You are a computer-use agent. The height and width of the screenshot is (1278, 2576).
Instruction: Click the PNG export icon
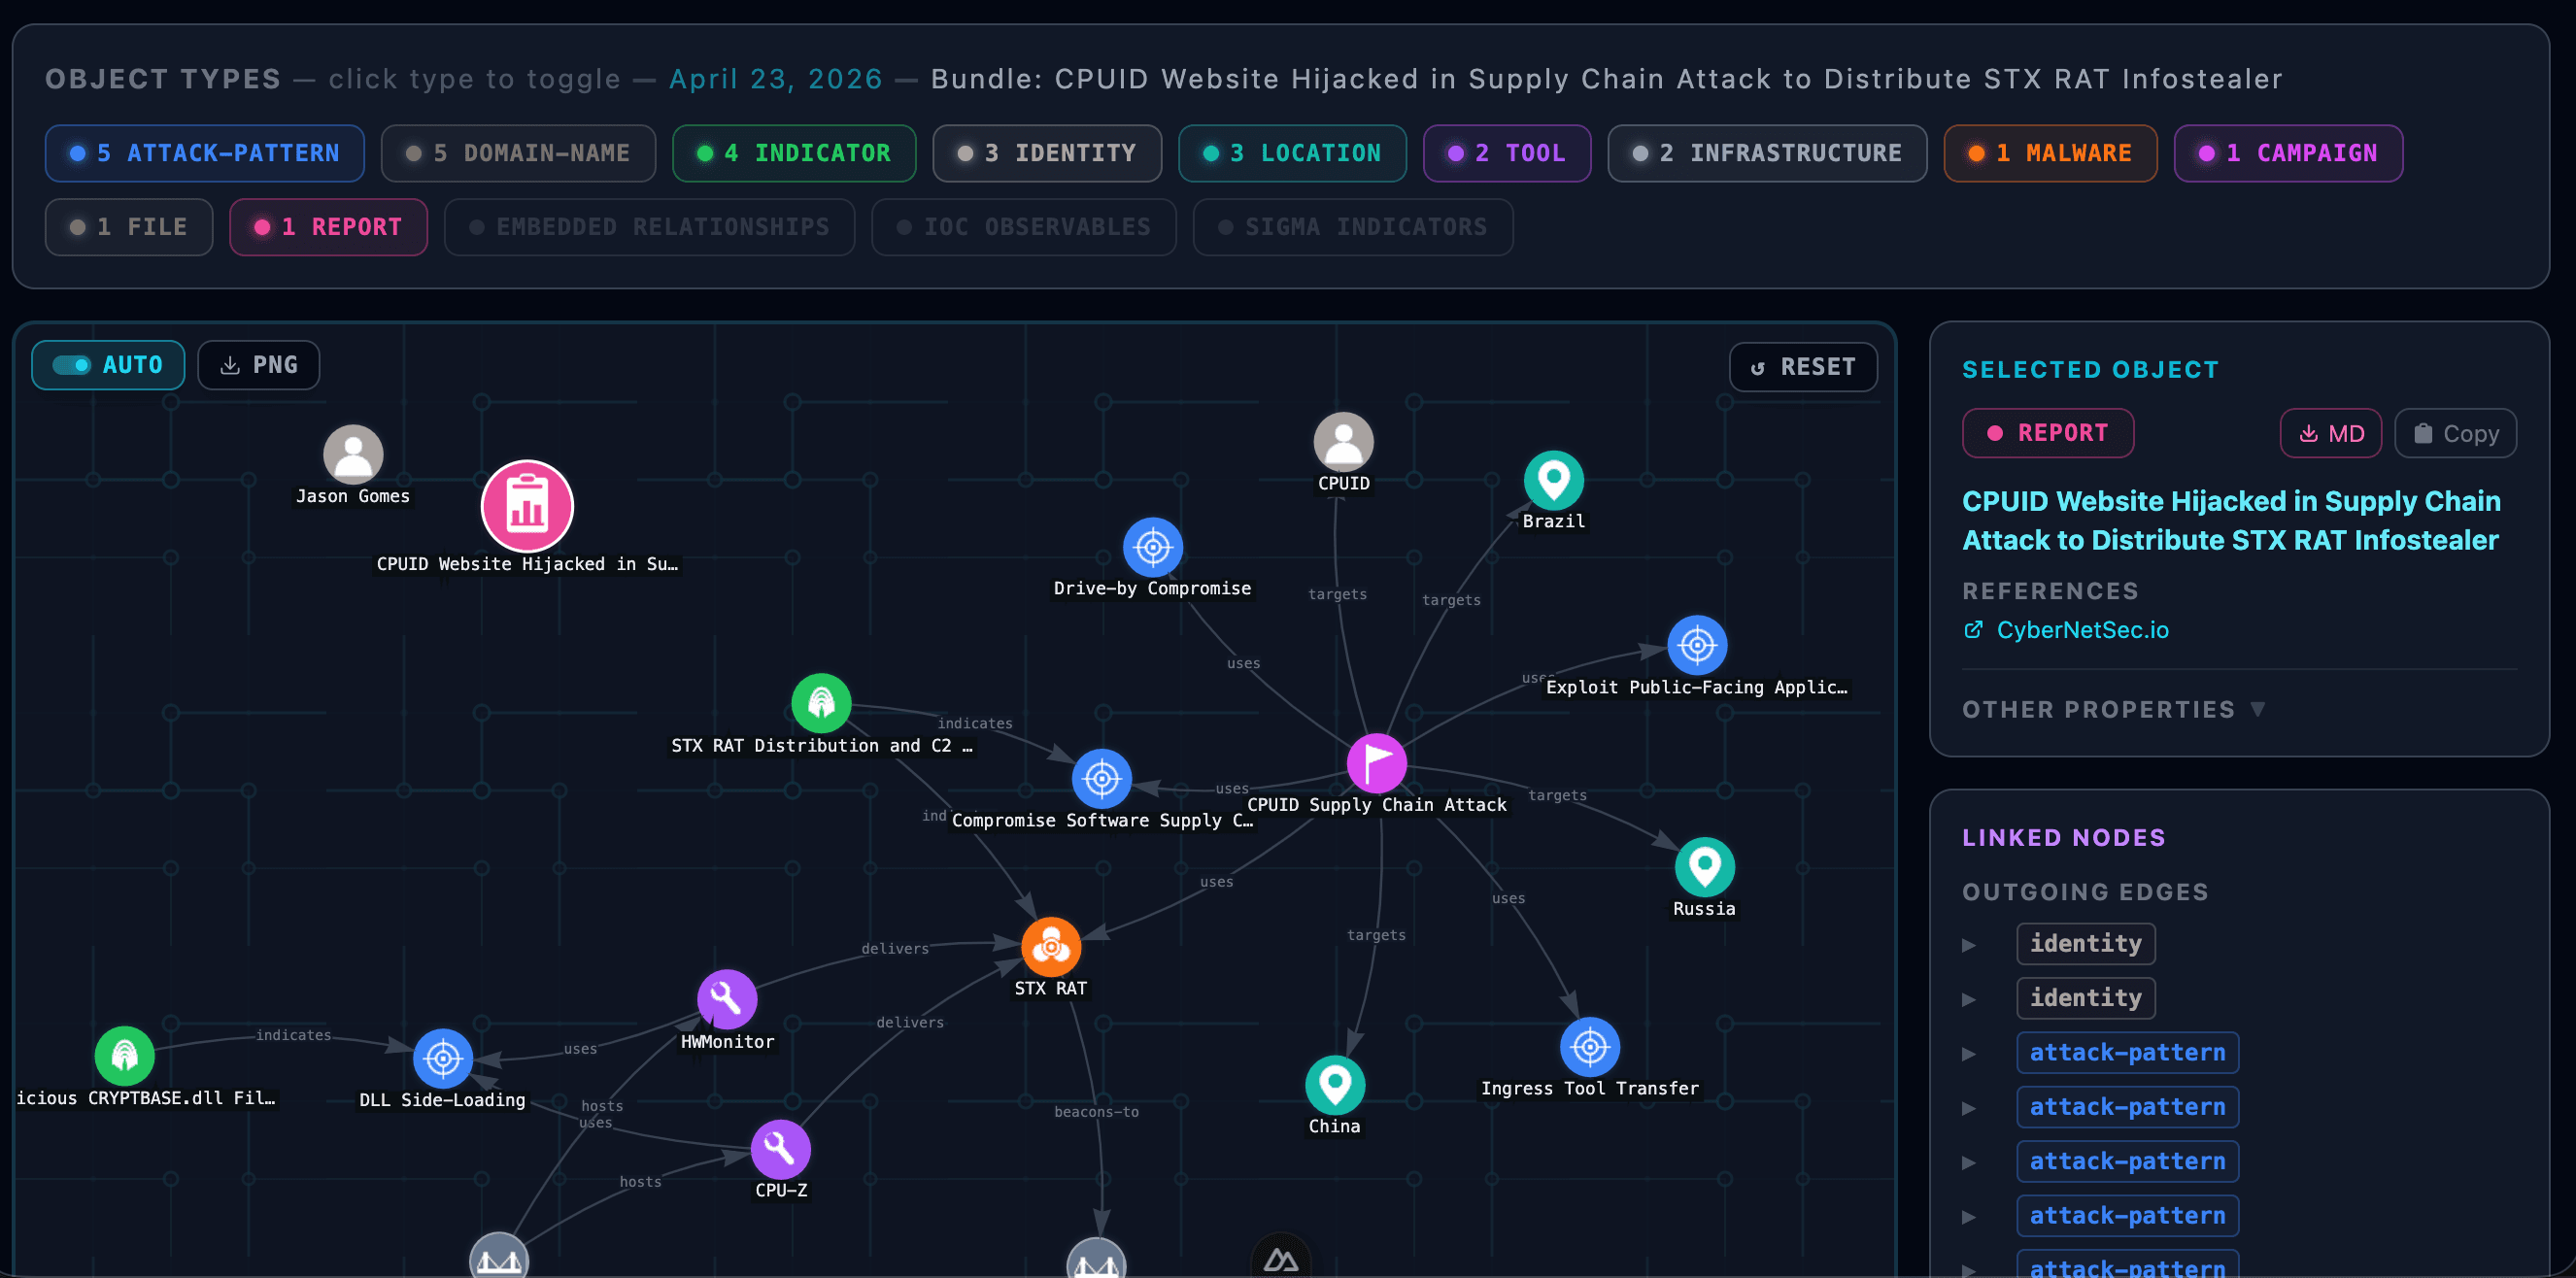point(258,364)
